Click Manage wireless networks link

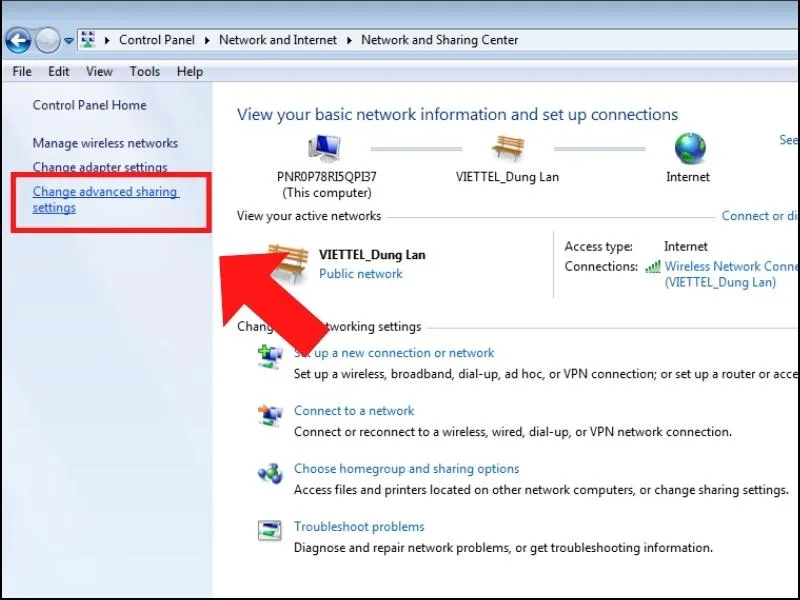tap(105, 143)
